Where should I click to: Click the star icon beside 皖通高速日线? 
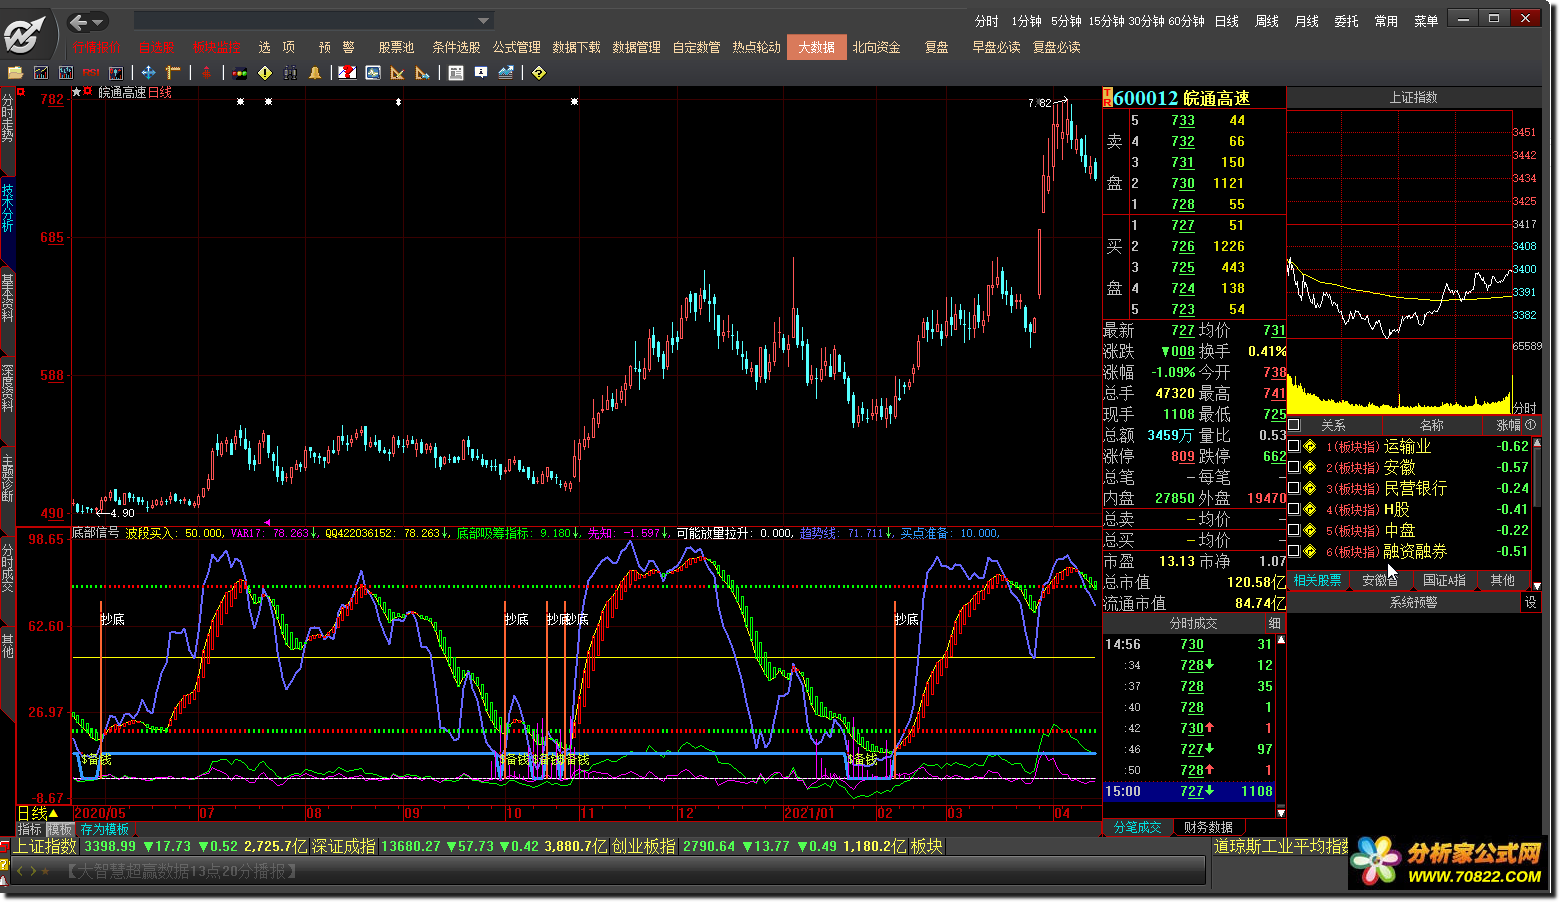pyautogui.click(x=76, y=92)
